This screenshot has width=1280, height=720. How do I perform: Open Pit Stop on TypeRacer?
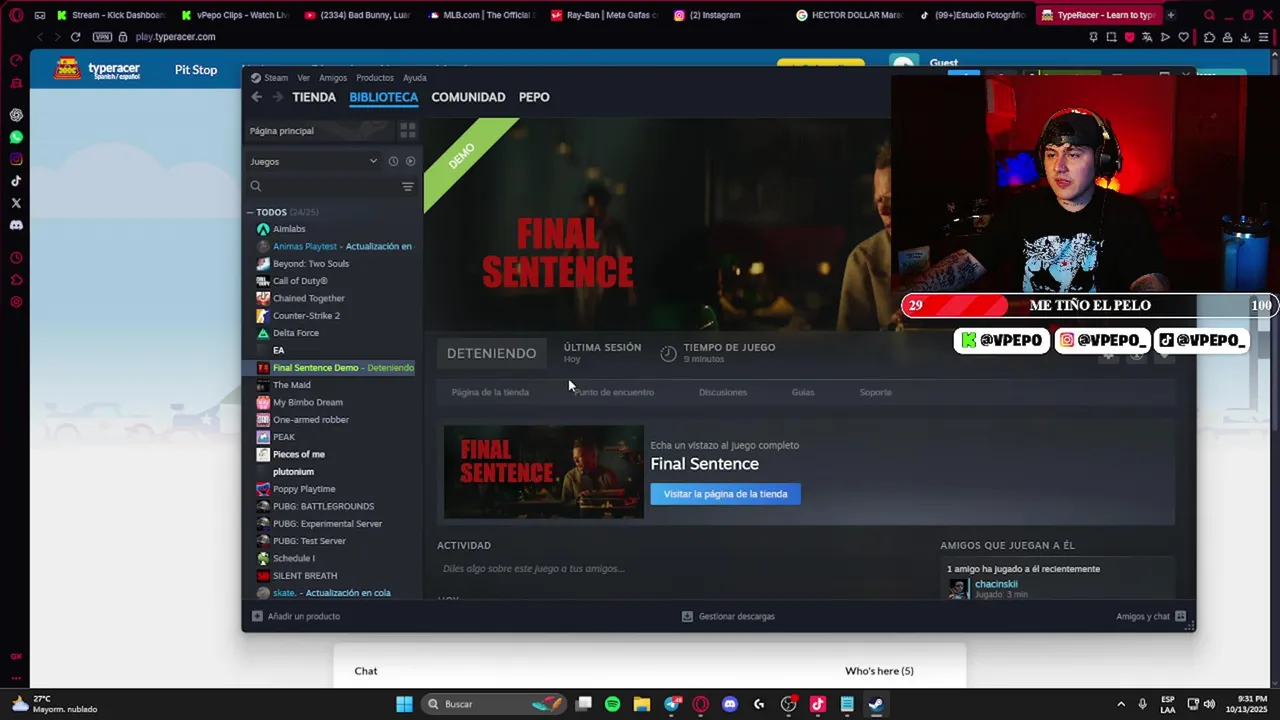click(196, 70)
